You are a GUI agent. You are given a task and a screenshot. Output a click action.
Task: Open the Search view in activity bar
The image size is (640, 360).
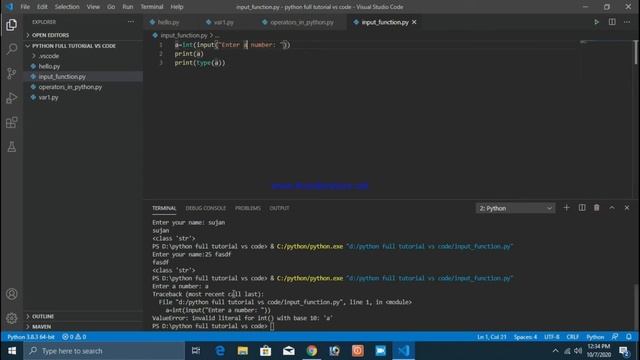pyautogui.click(x=11, y=49)
